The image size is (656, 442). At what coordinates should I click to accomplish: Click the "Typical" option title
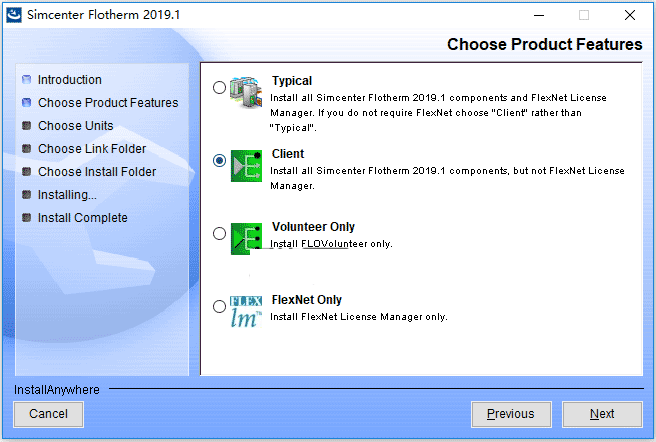point(292,81)
